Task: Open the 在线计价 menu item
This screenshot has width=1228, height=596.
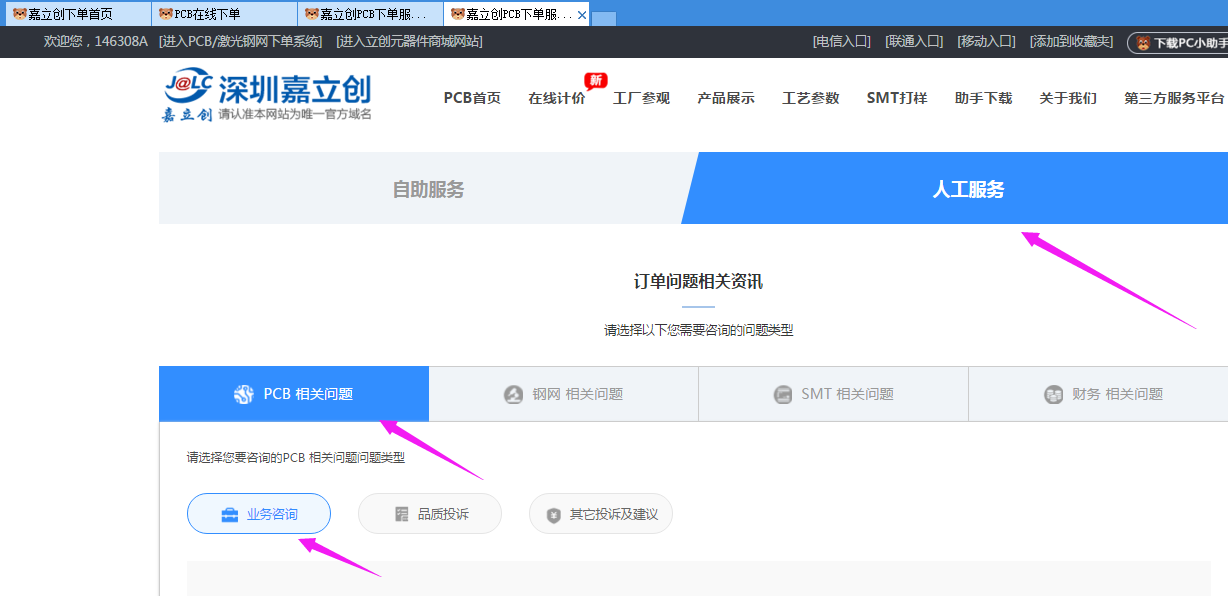Action: click(x=557, y=98)
